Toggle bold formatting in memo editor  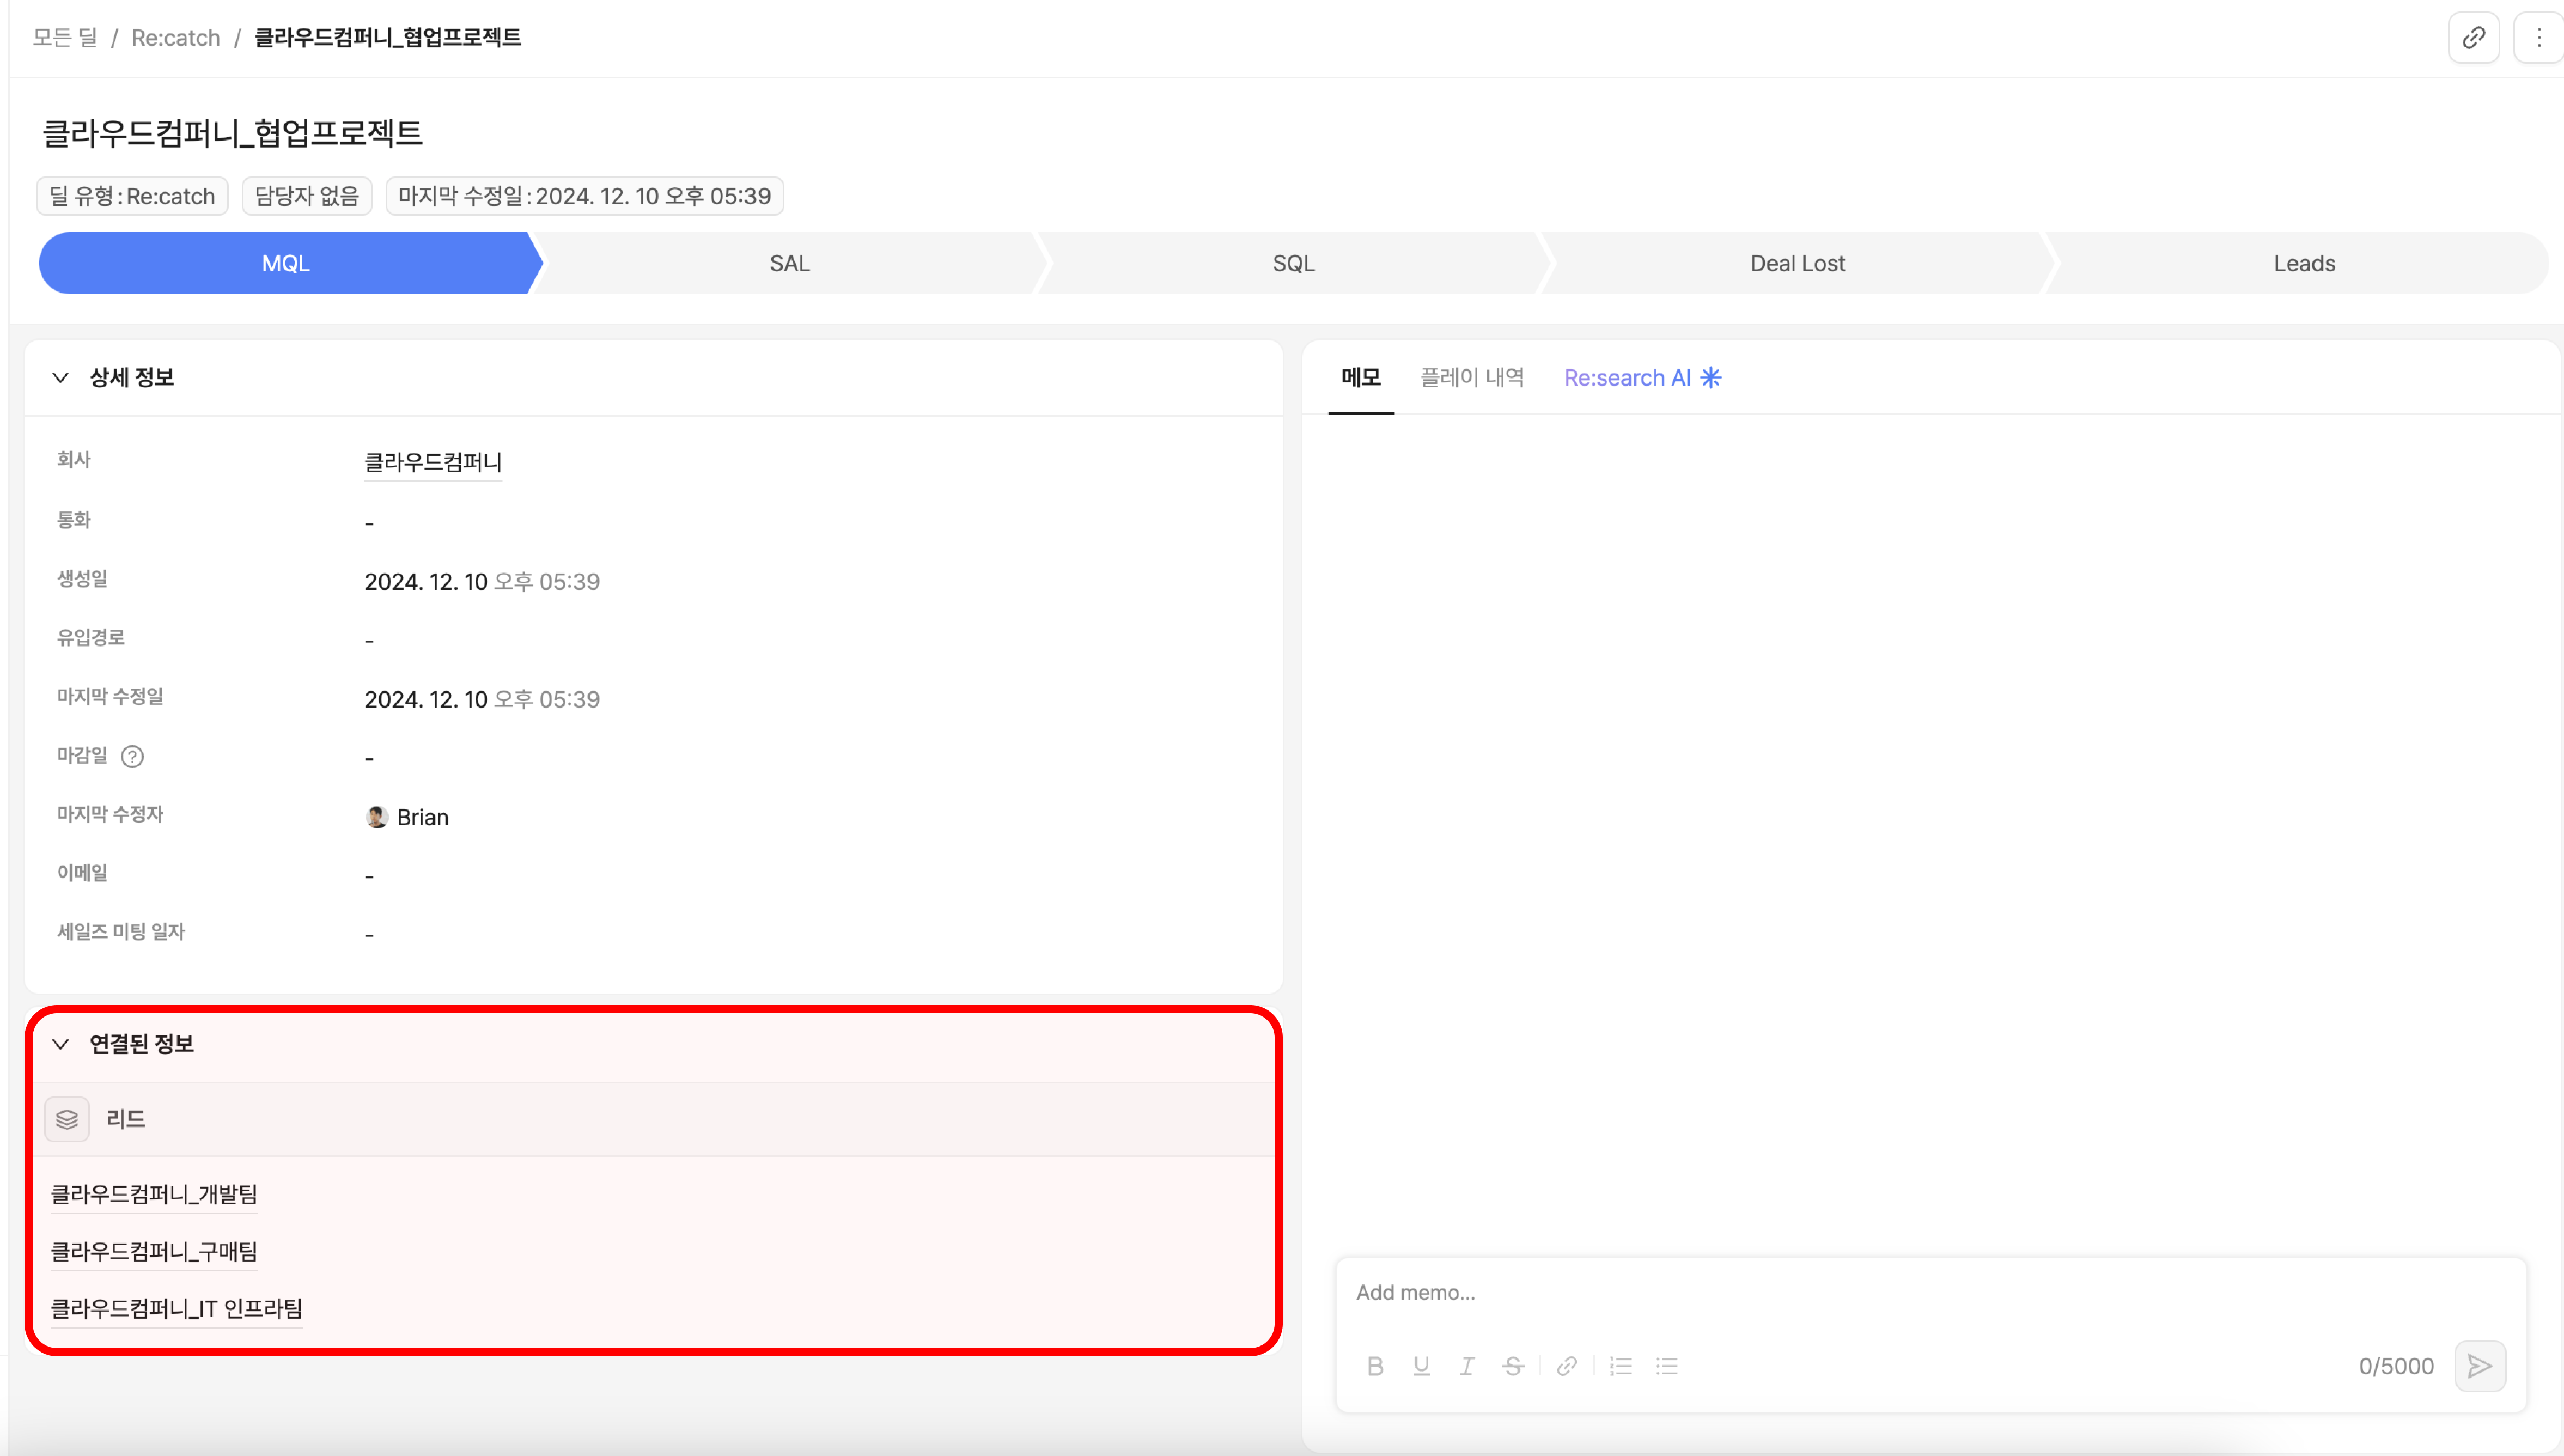[x=1375, y=1366]
